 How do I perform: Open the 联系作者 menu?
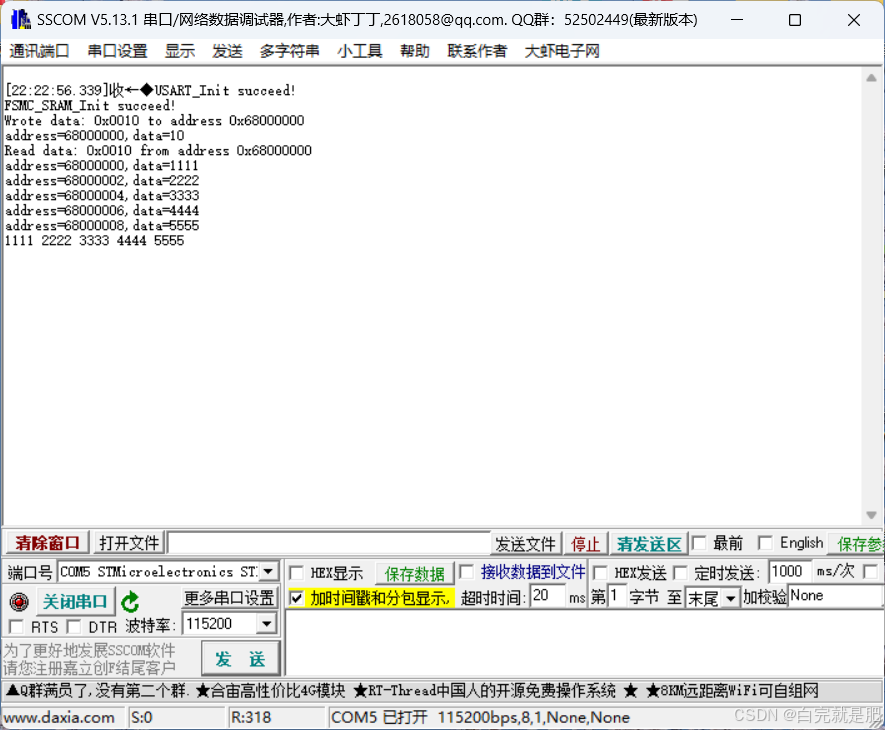477,51
